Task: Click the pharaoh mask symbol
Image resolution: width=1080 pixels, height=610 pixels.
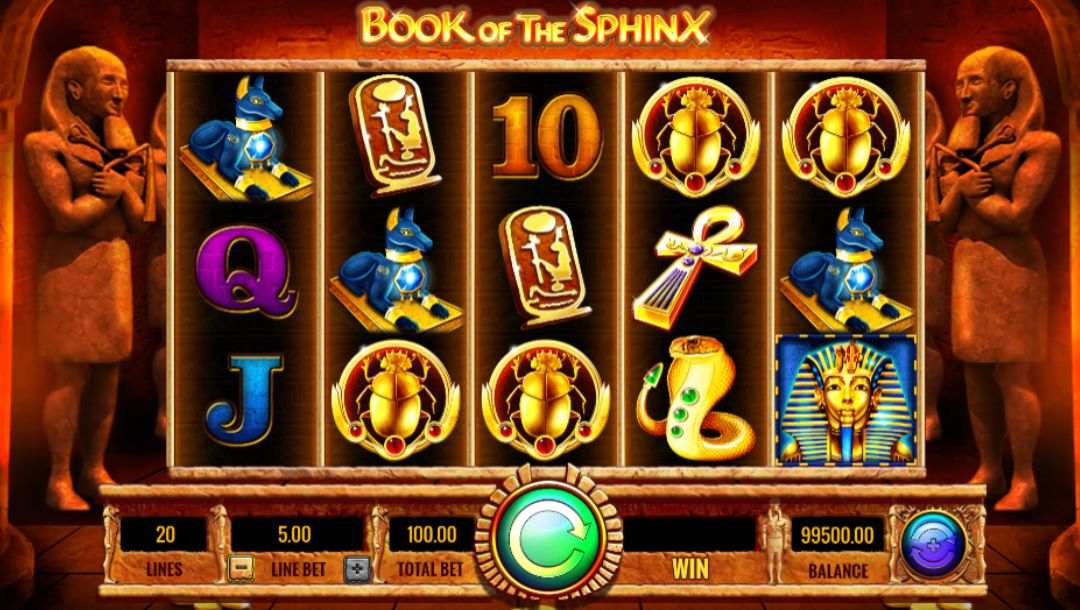Action: (x=847, y=399)
